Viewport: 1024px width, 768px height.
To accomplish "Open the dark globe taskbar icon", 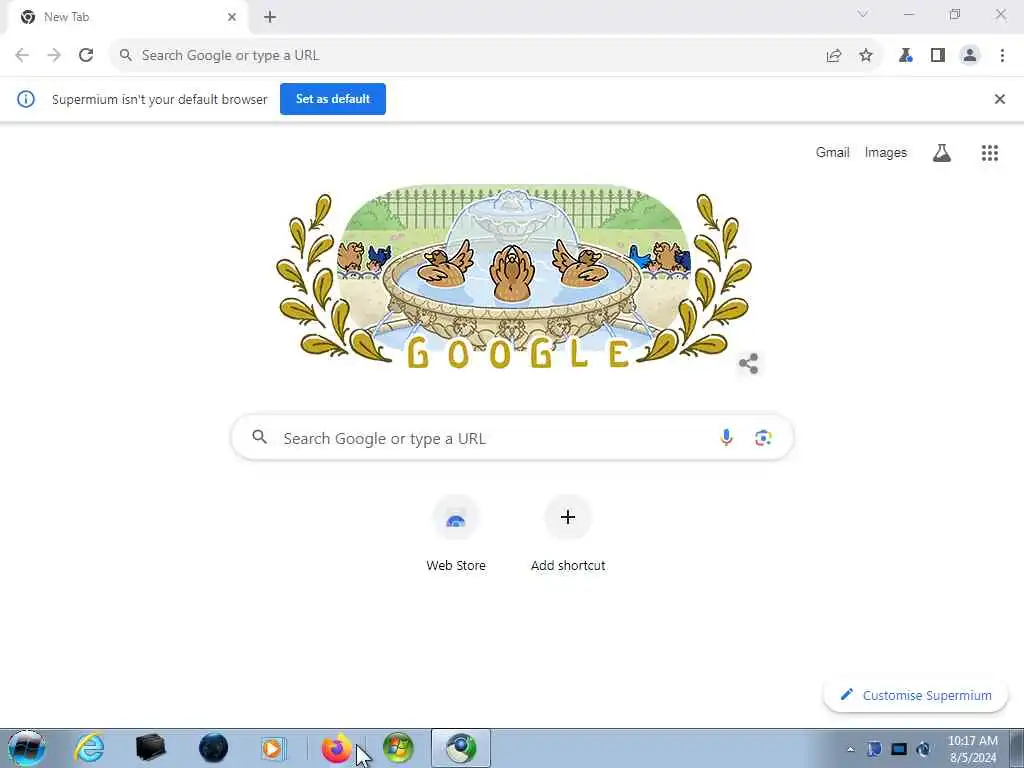I will (x=213, y=748).
